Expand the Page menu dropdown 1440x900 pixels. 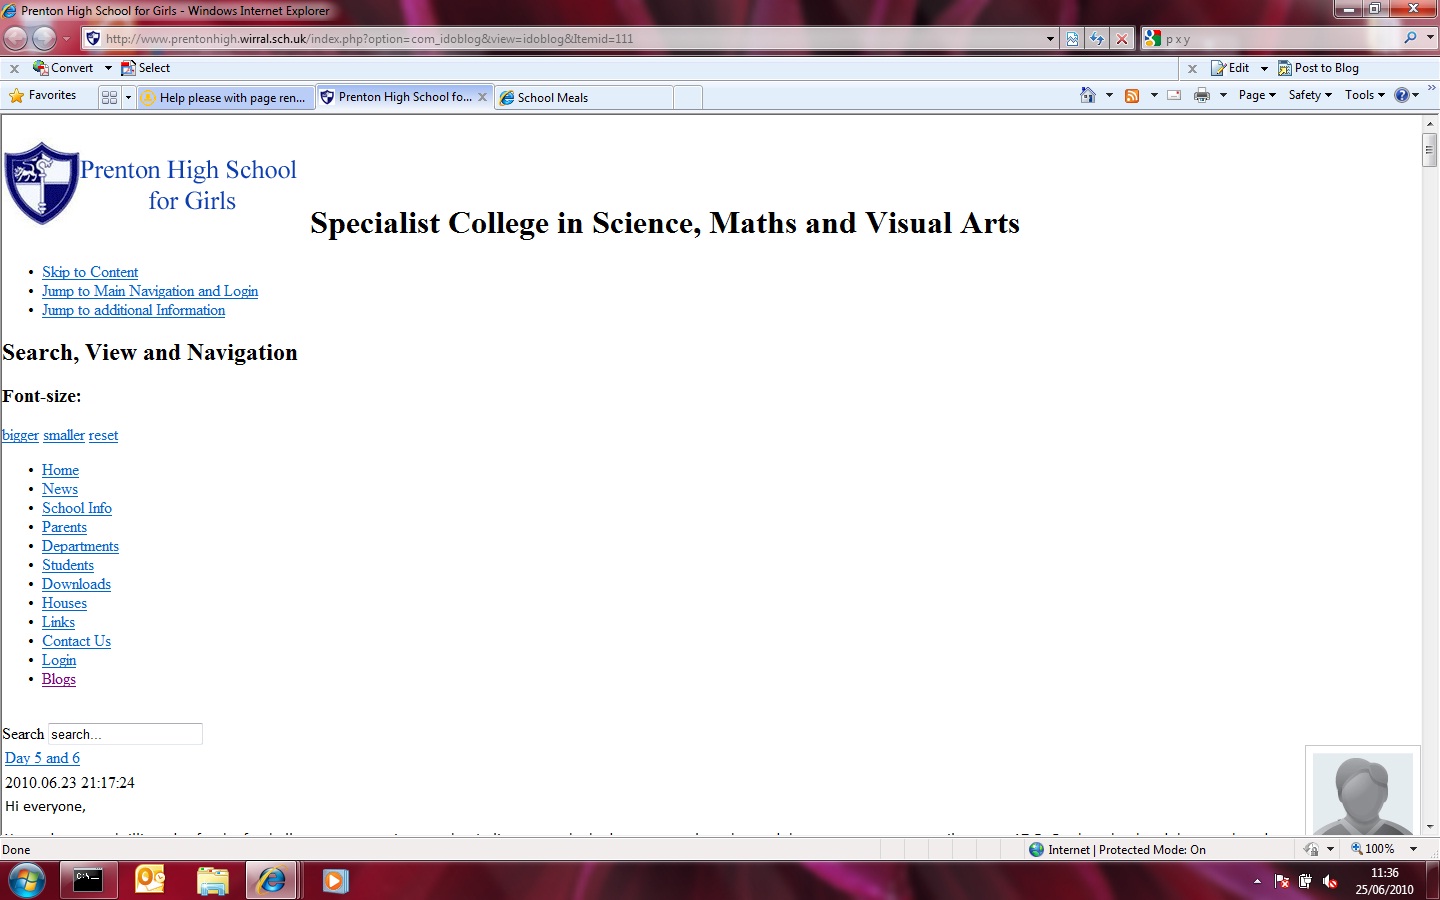point(1257,95)
